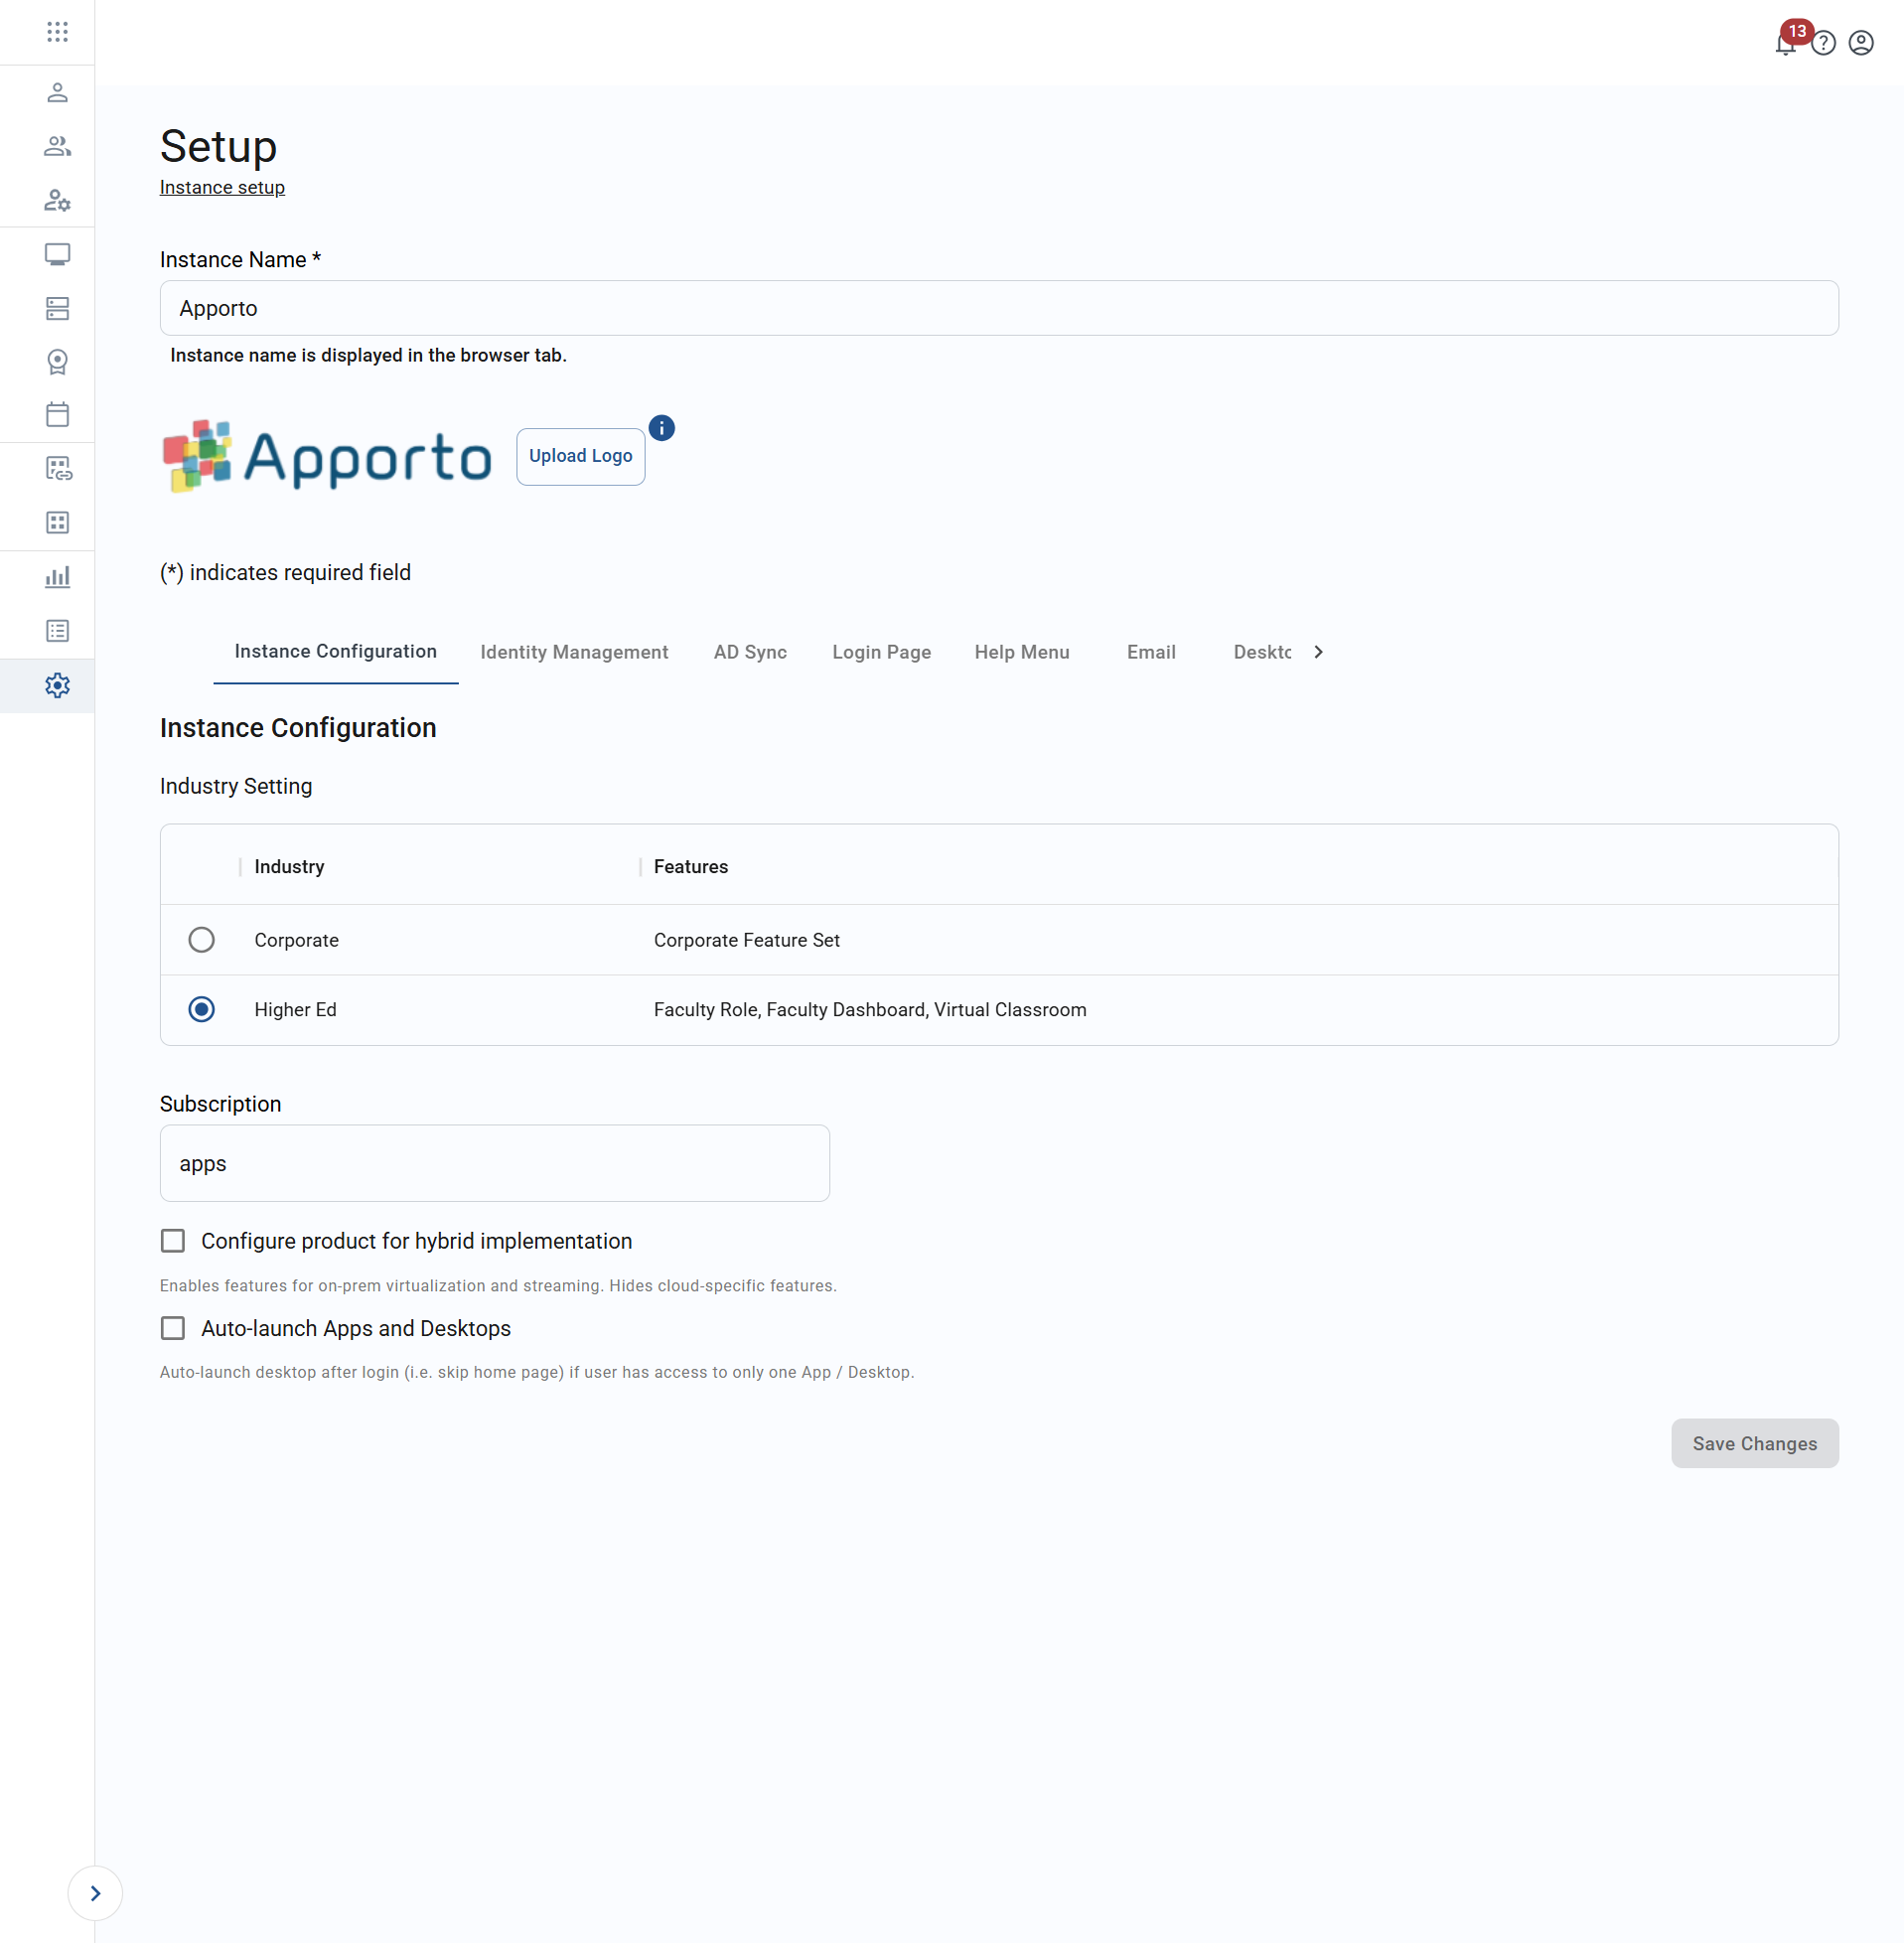Image resolution: width=1904 pixels, height=1943 pixels.
Task: Open the Instance setup link
Action: [222, 187]
